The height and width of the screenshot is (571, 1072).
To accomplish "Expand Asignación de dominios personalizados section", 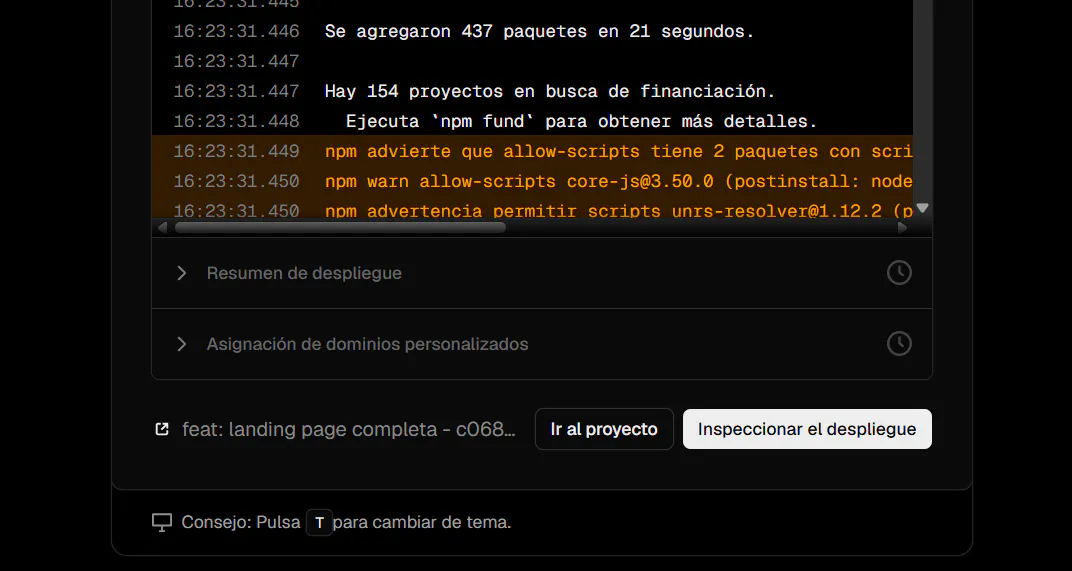I will point(541,343).
